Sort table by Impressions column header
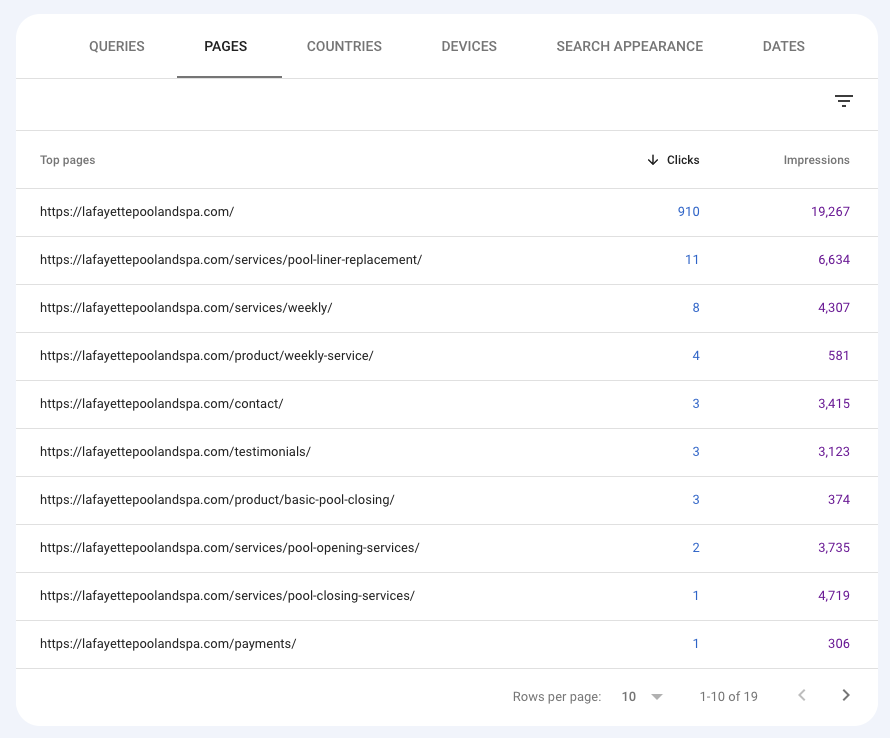 816,160
